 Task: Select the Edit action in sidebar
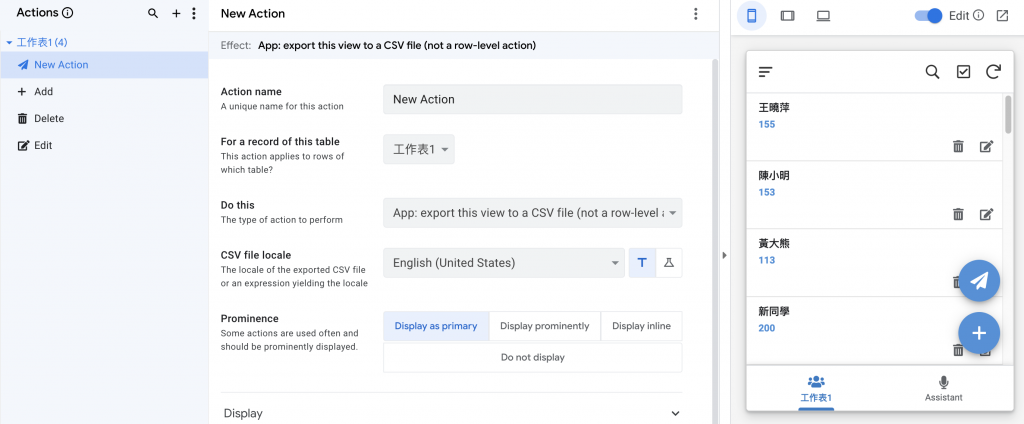43,145
